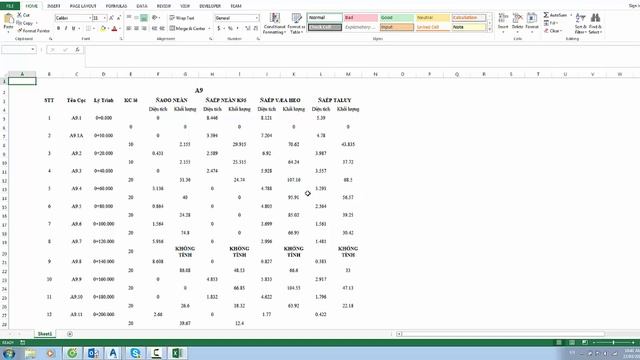Click the Top Align icon
Viewport: 640px width, 360px height.
[129, 18]
